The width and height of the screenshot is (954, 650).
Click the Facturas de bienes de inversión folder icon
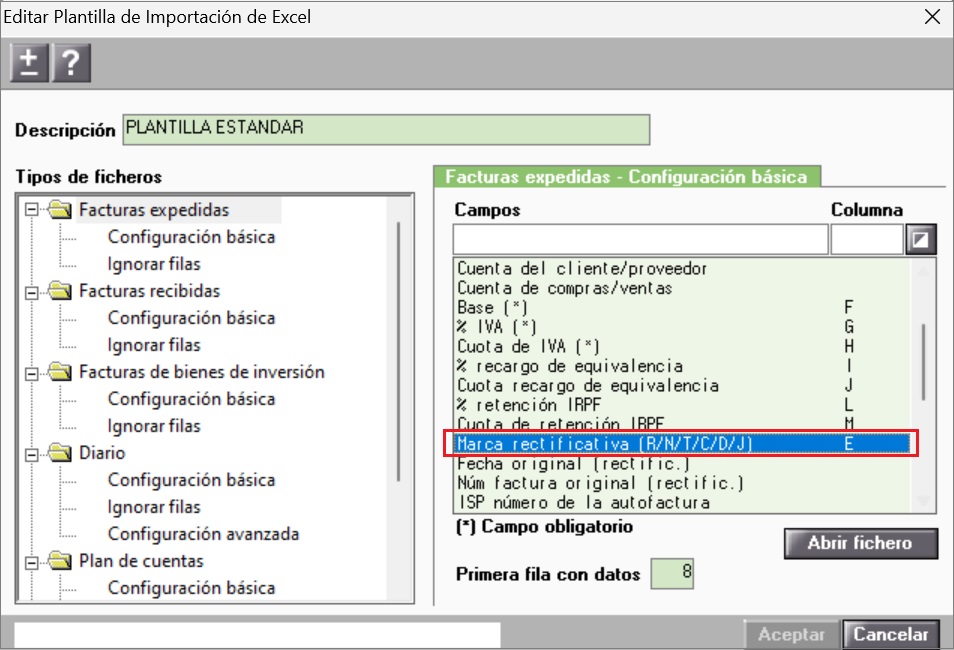[60, 372]
